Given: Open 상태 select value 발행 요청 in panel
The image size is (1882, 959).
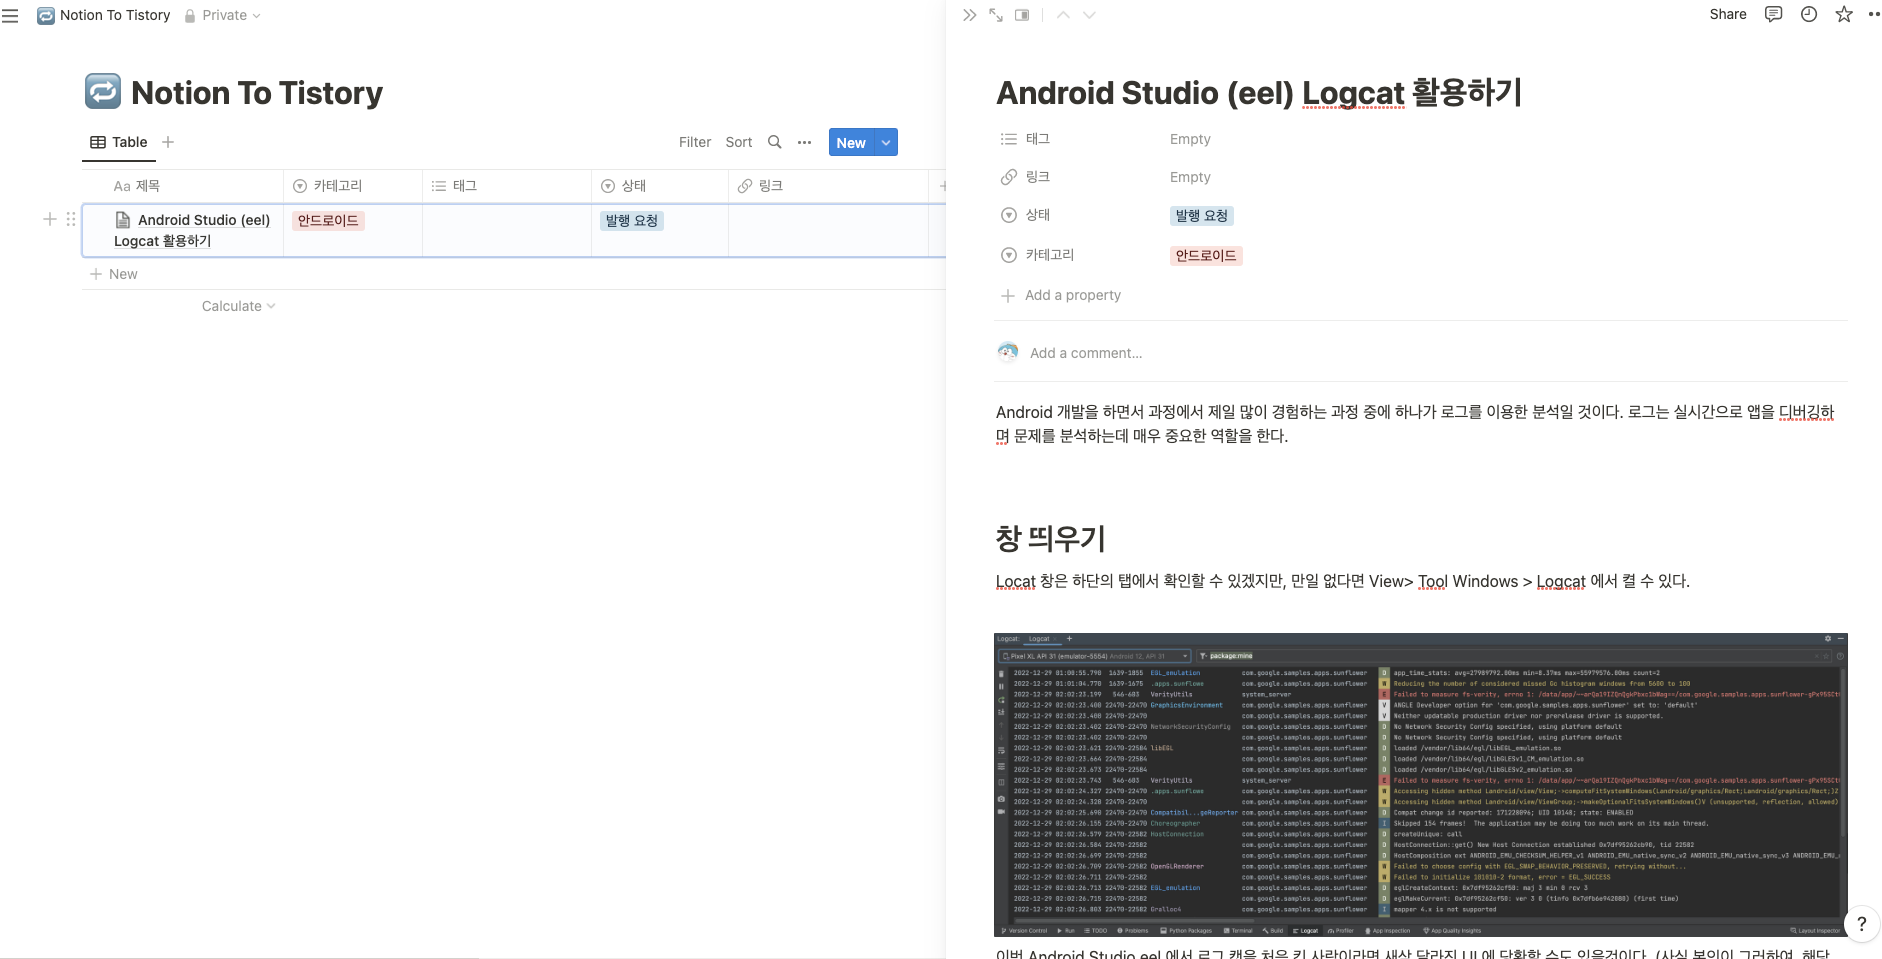Looking at the screenshot, I should tap(1201, 216).
